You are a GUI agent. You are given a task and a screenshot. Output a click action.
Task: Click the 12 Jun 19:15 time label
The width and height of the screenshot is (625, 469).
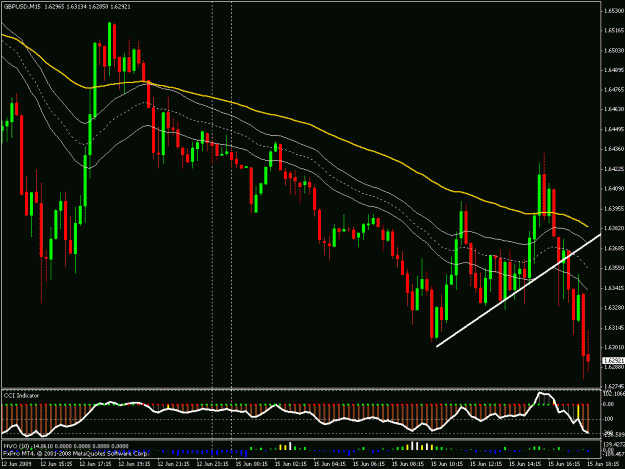click(134, 464)
